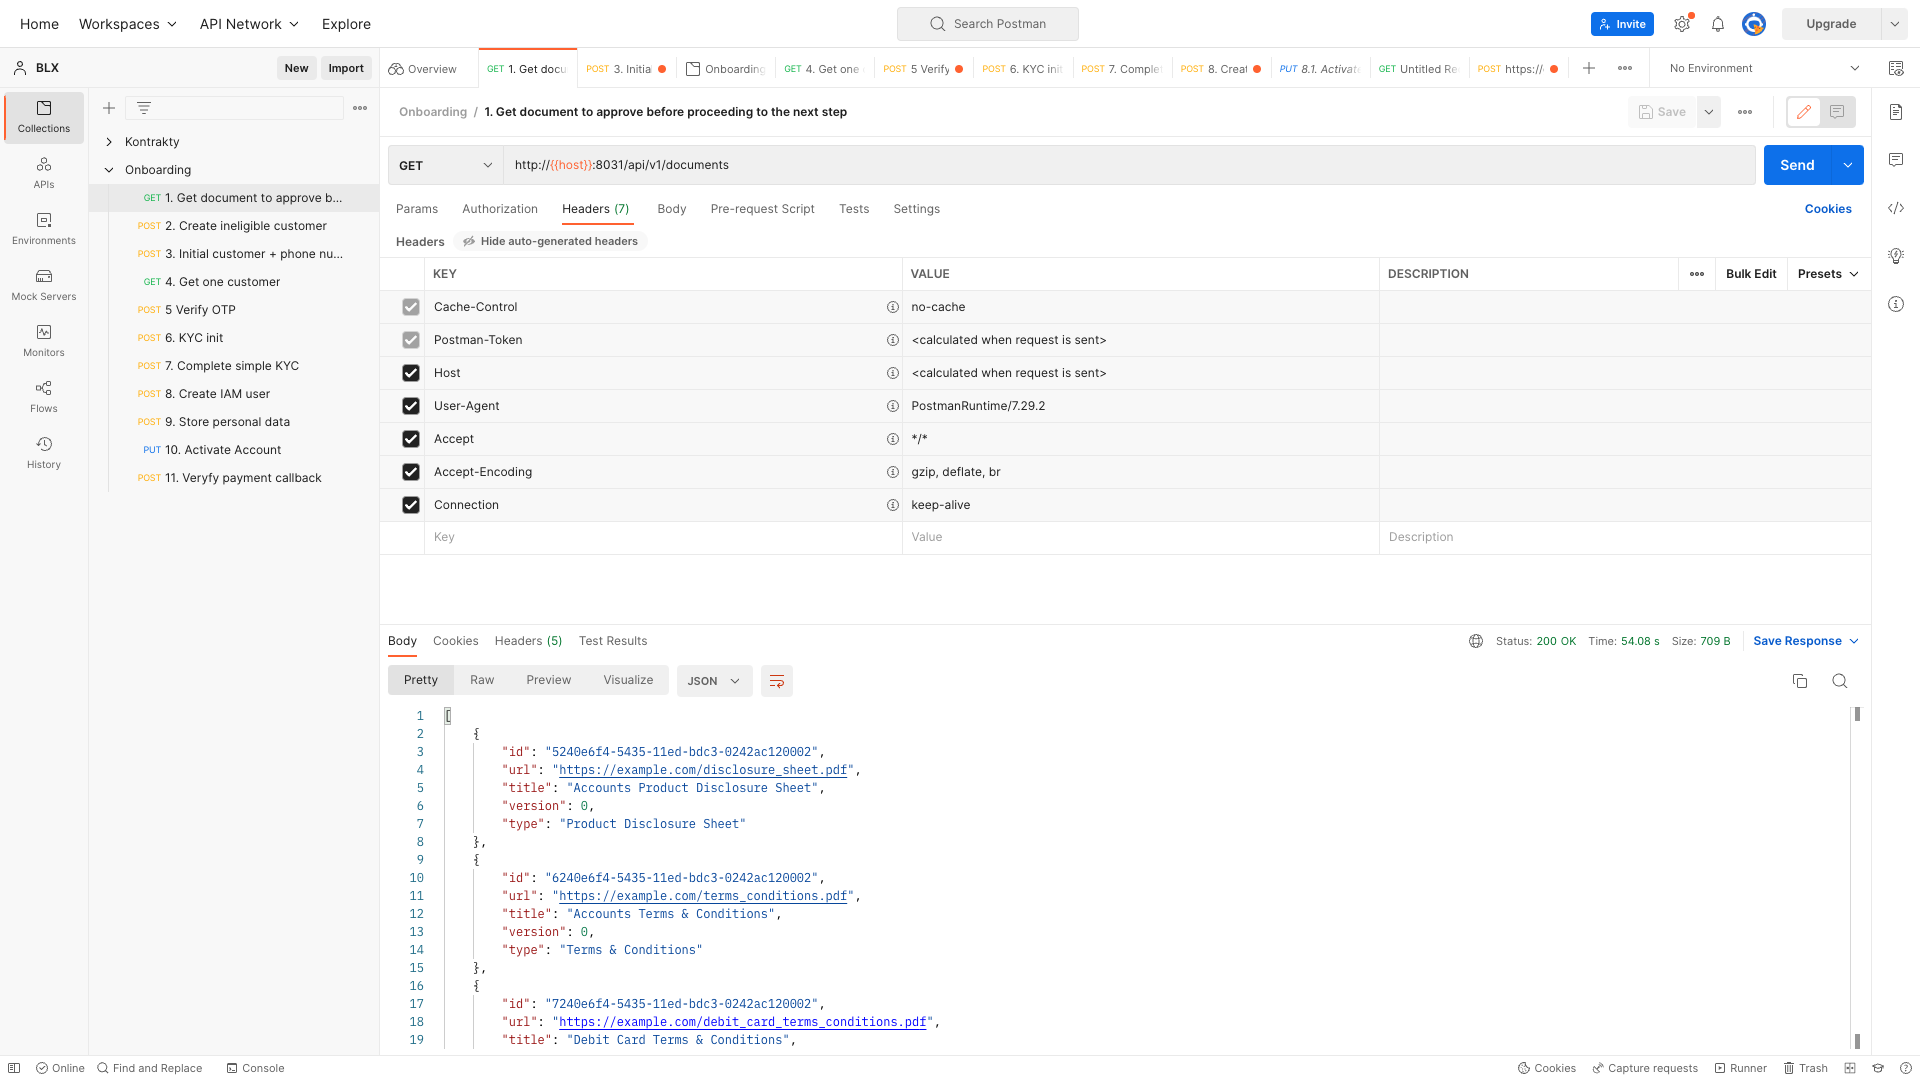Screen dimensions: 1920x1080
Task: Search the response with the magnifier icon
Action: click(x=1839, y=681)
